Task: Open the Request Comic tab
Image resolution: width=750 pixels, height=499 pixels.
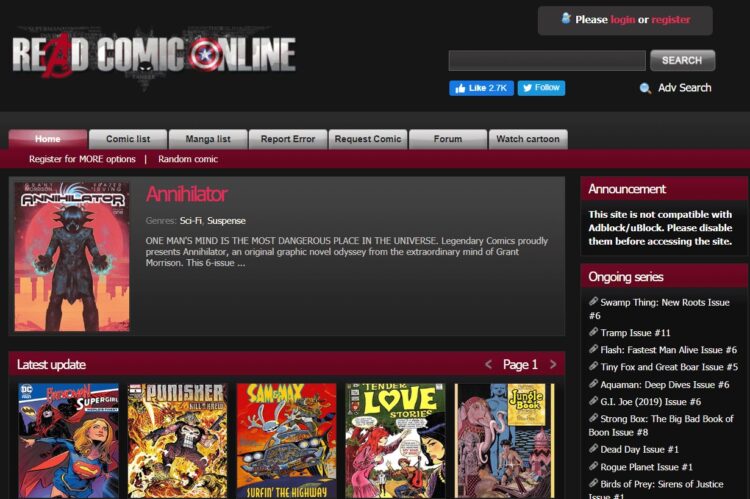Action: 368,139
